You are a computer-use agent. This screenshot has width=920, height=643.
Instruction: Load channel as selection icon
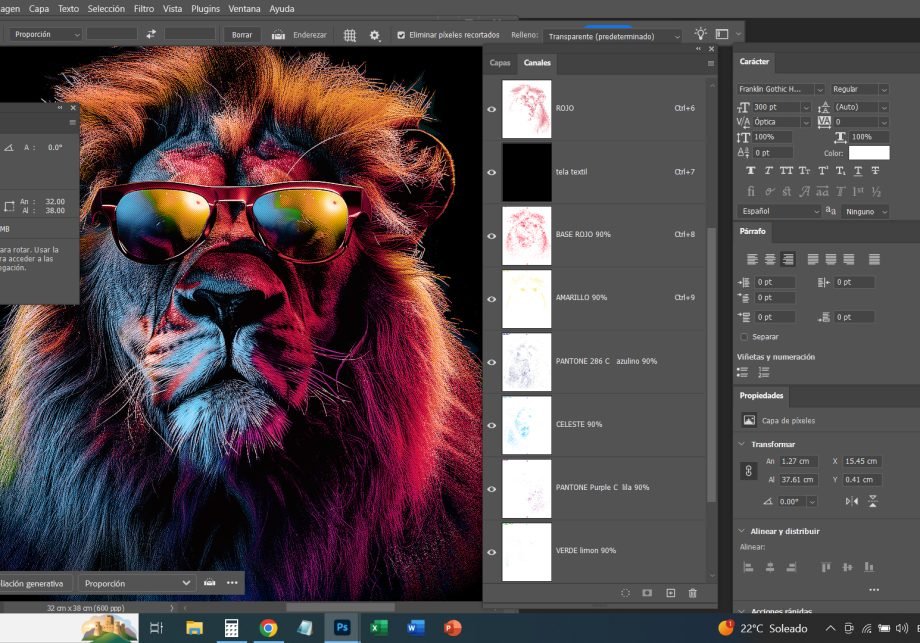(625, 593)
